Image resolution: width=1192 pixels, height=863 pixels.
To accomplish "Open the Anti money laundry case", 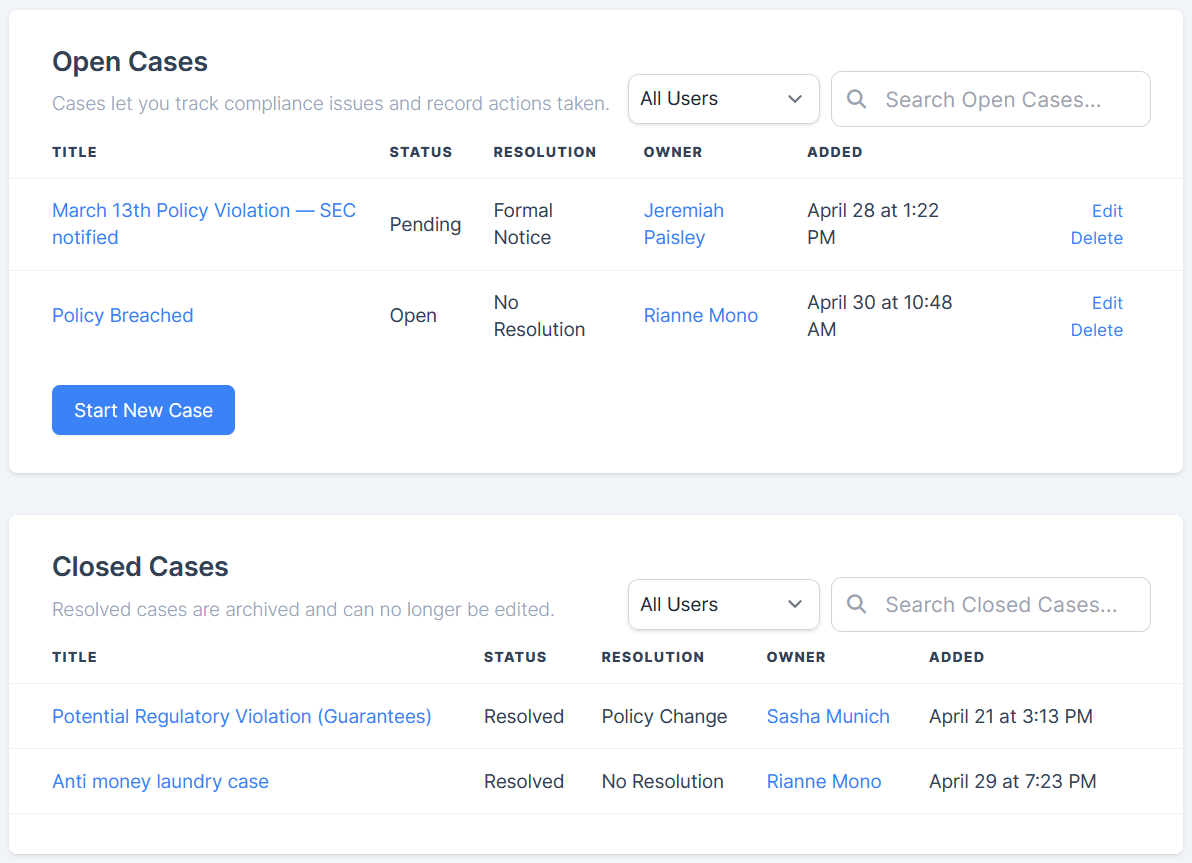I will point(160,781).
